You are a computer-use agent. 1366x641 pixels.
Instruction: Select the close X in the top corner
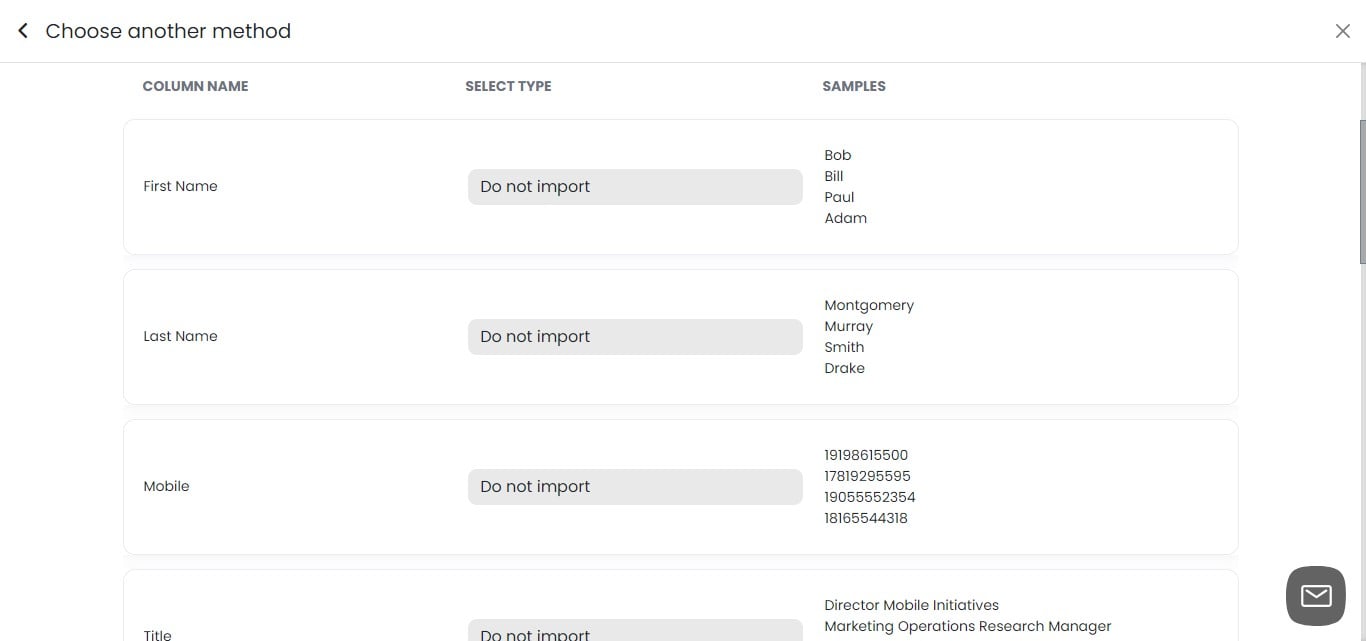click(1343, 31)
